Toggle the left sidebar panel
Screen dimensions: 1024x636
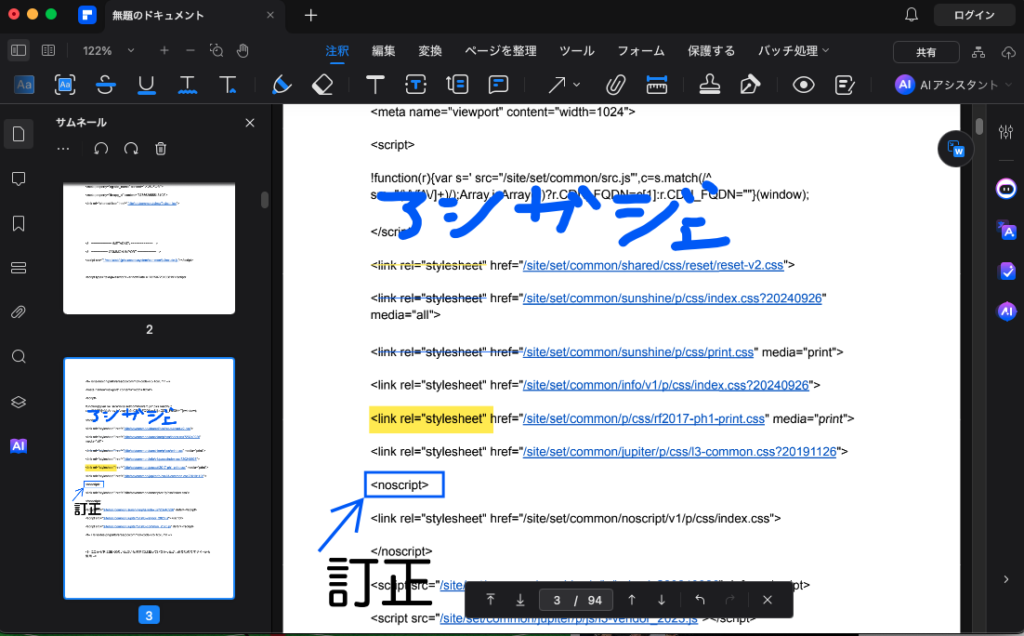pos(18,50)
